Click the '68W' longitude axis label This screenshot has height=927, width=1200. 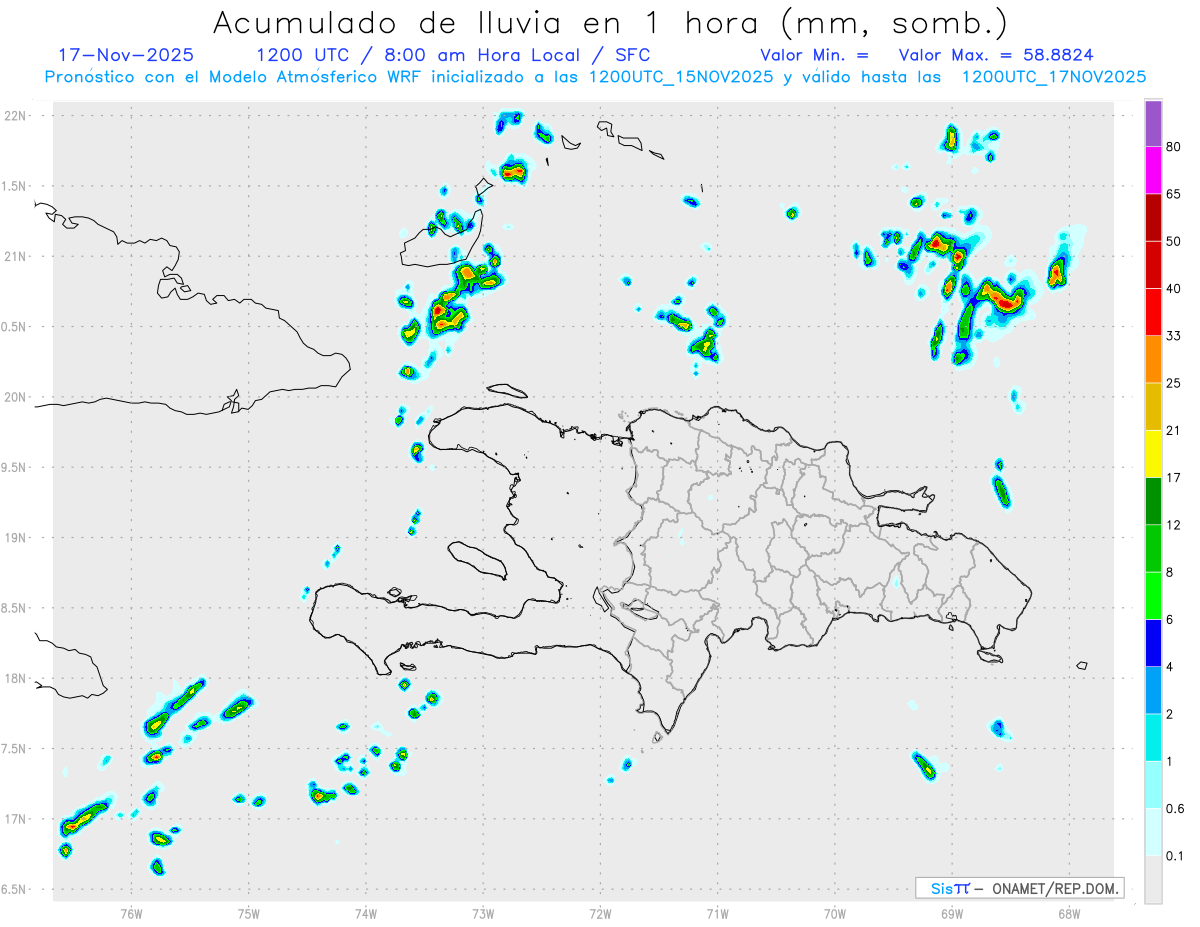click(x=1069, y=913)
